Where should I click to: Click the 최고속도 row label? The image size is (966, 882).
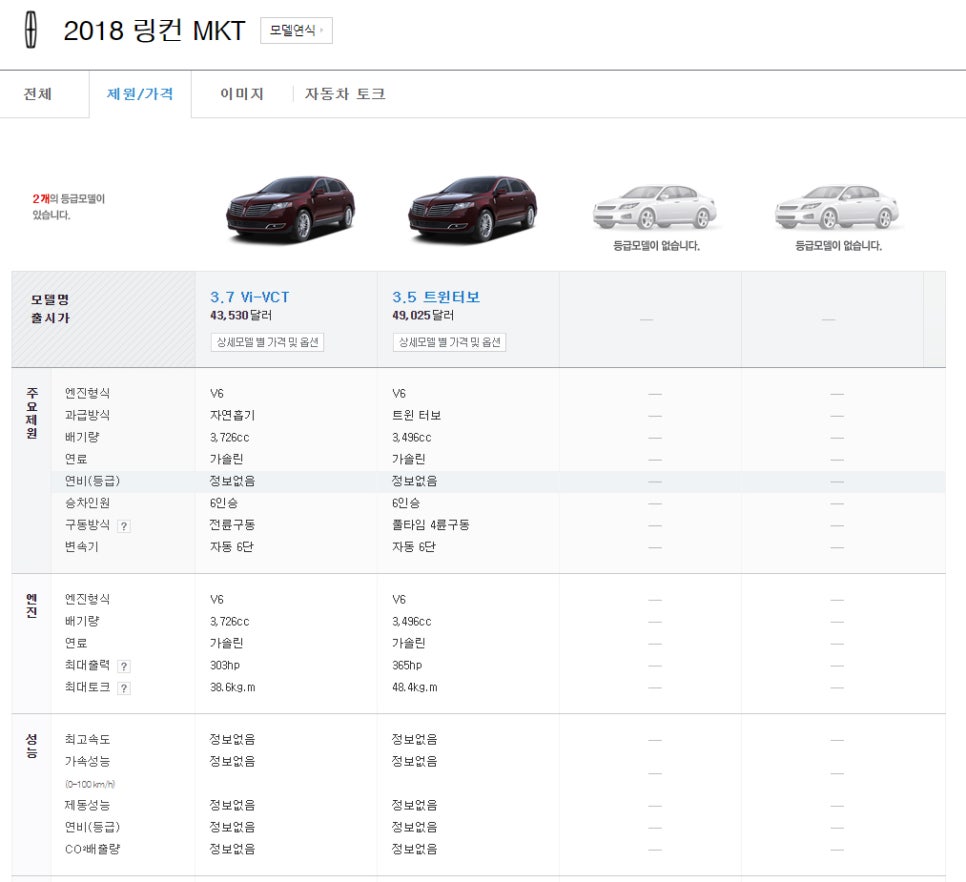pos(87,739)
